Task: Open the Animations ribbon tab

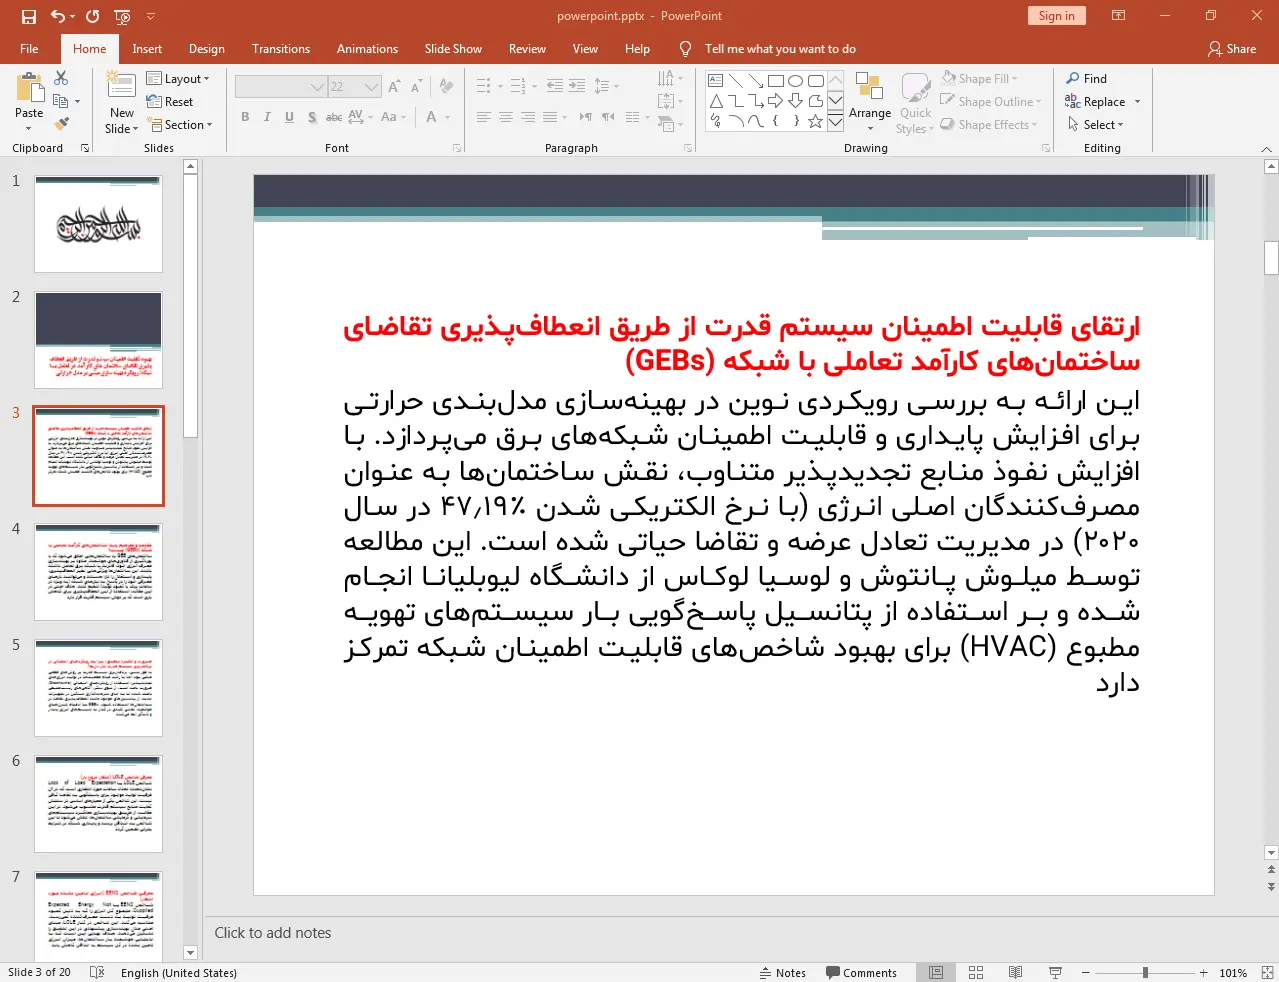Action: pos(367,49)
